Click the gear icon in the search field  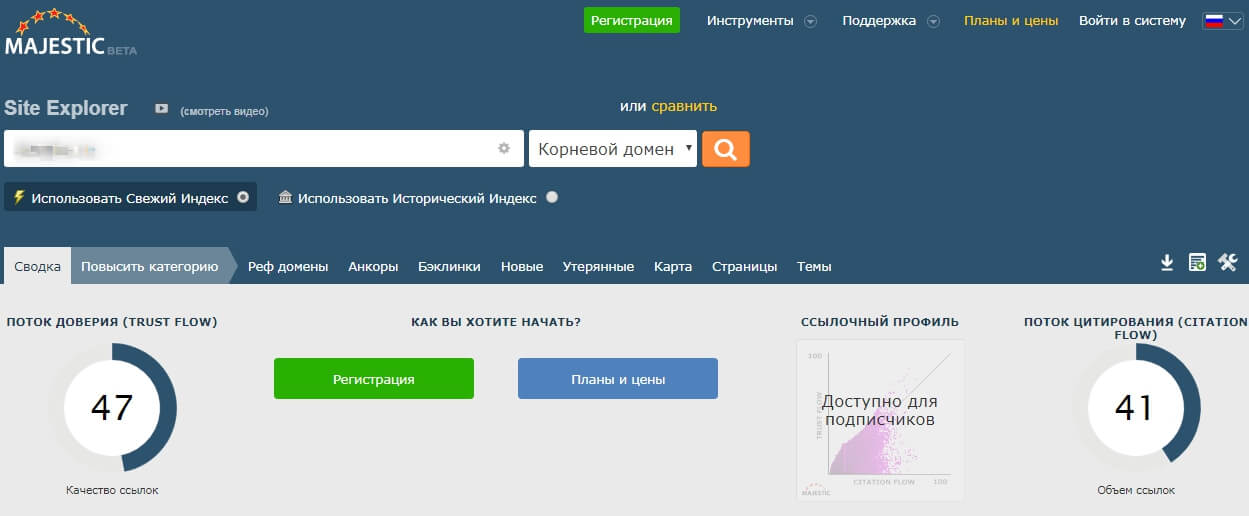coord(504,149)
